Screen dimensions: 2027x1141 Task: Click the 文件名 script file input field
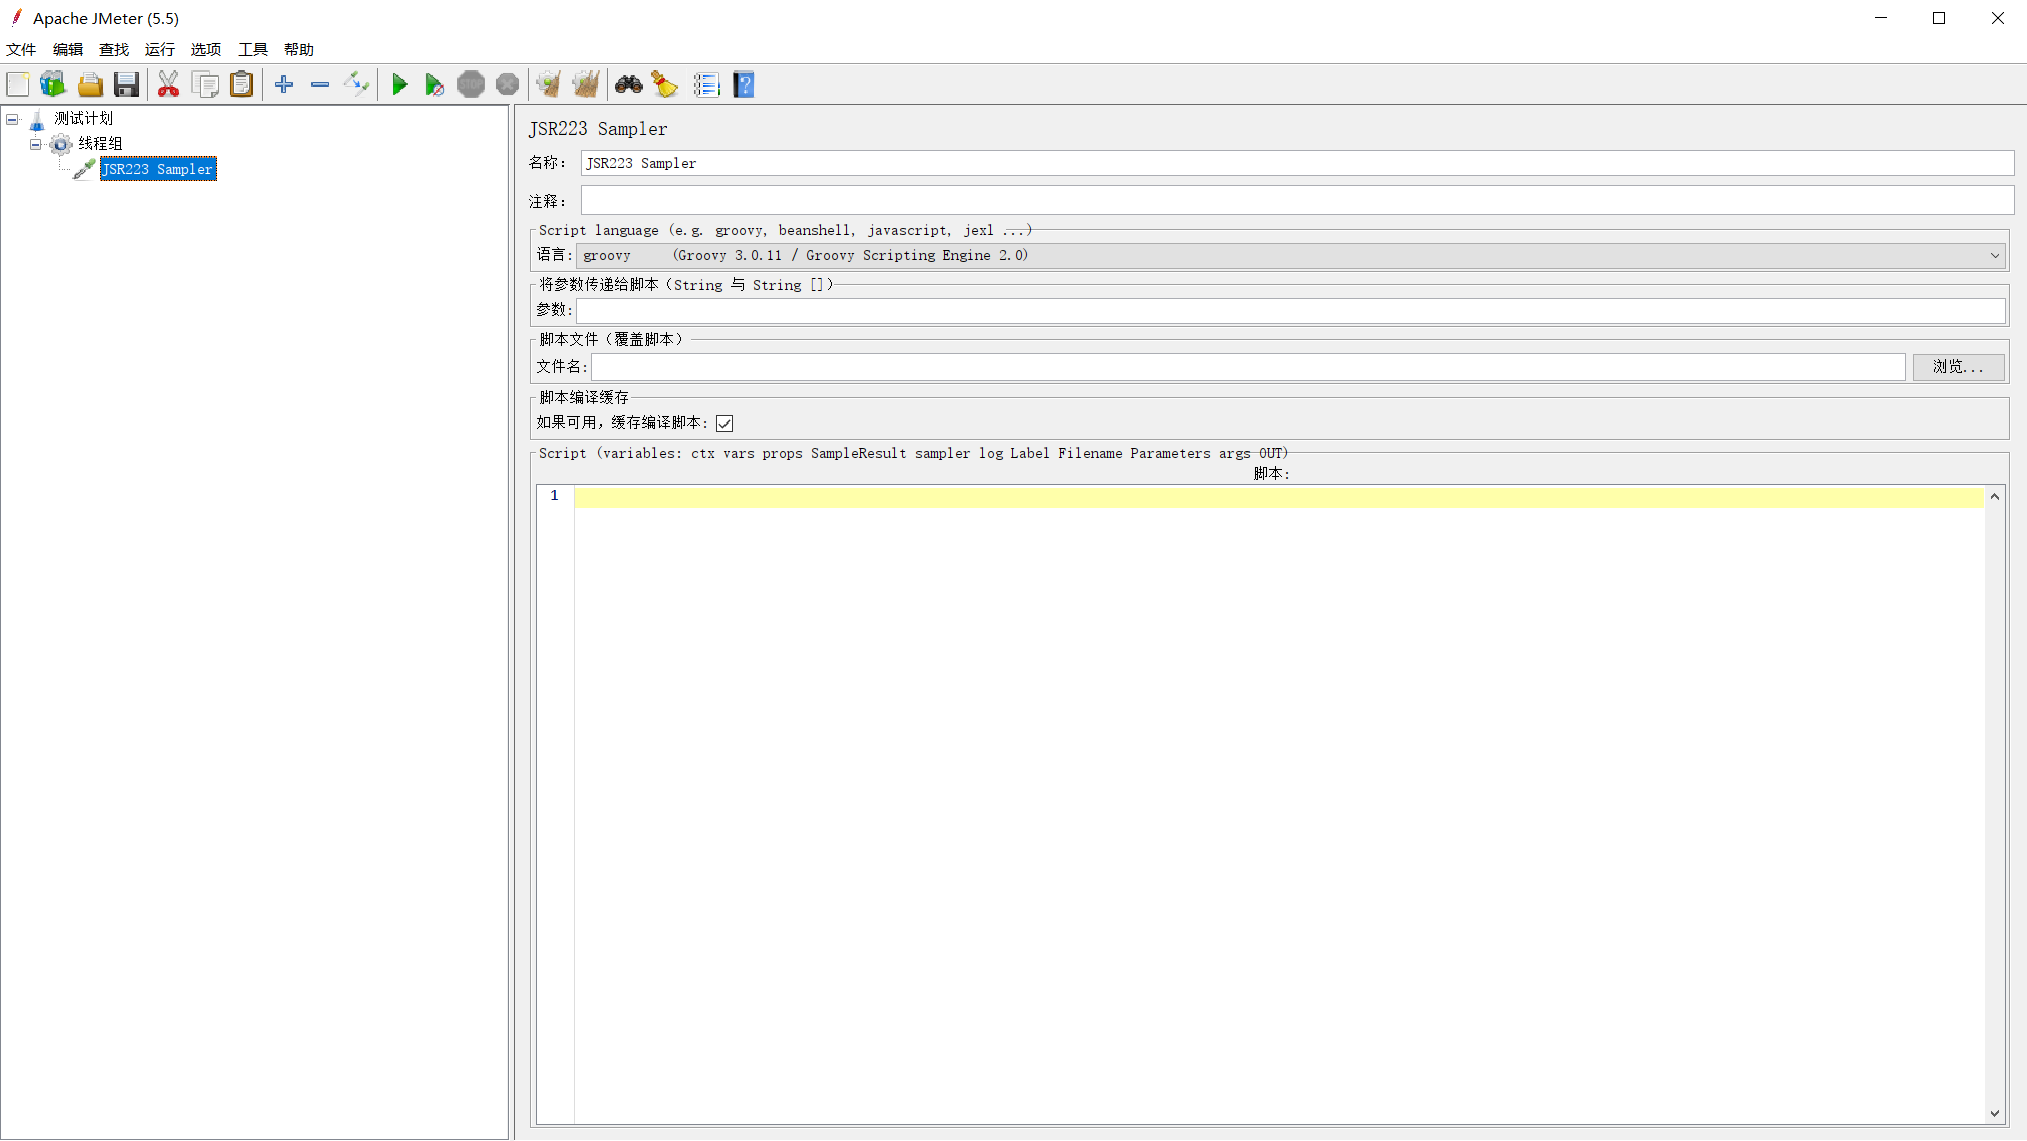pos(1248,367)
